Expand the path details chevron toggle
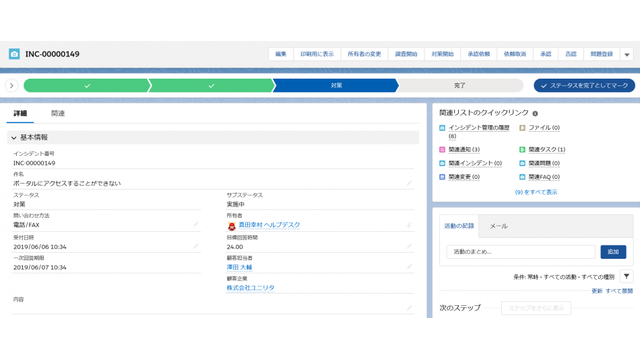Image resolution: width=640 pixels, height=360 pixels. 11,86
